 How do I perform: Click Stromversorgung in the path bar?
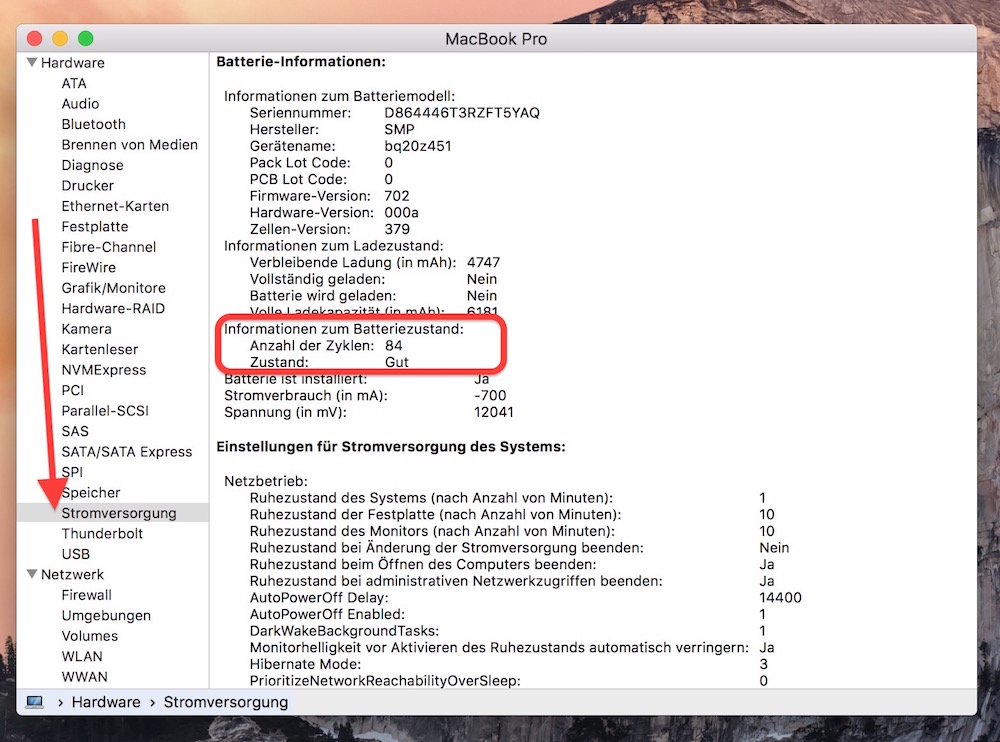click(x=226, y=702)
